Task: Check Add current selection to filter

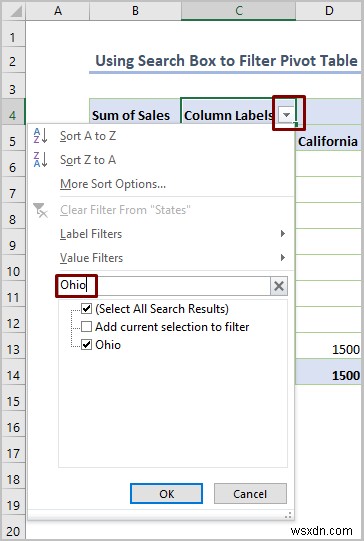Action: pyautogui.click(x=86, y=326)
